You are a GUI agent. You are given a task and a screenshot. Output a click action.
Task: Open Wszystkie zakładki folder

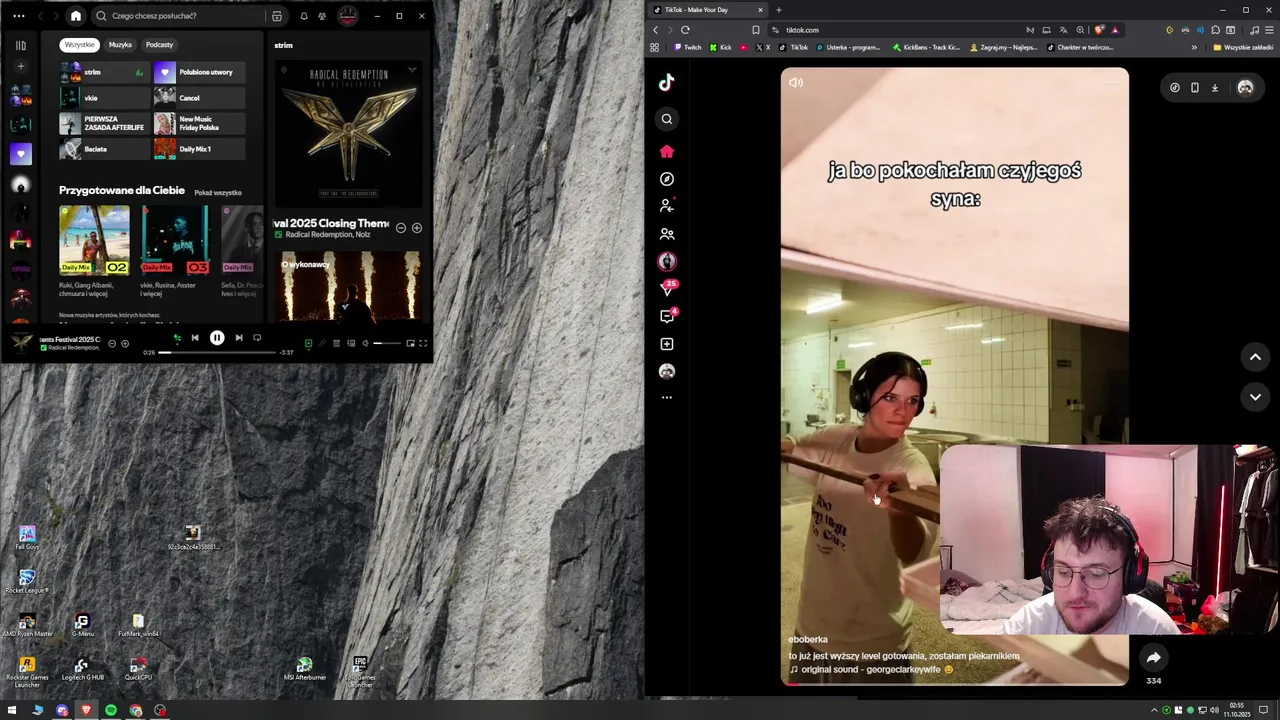(x=1243, y=47)
